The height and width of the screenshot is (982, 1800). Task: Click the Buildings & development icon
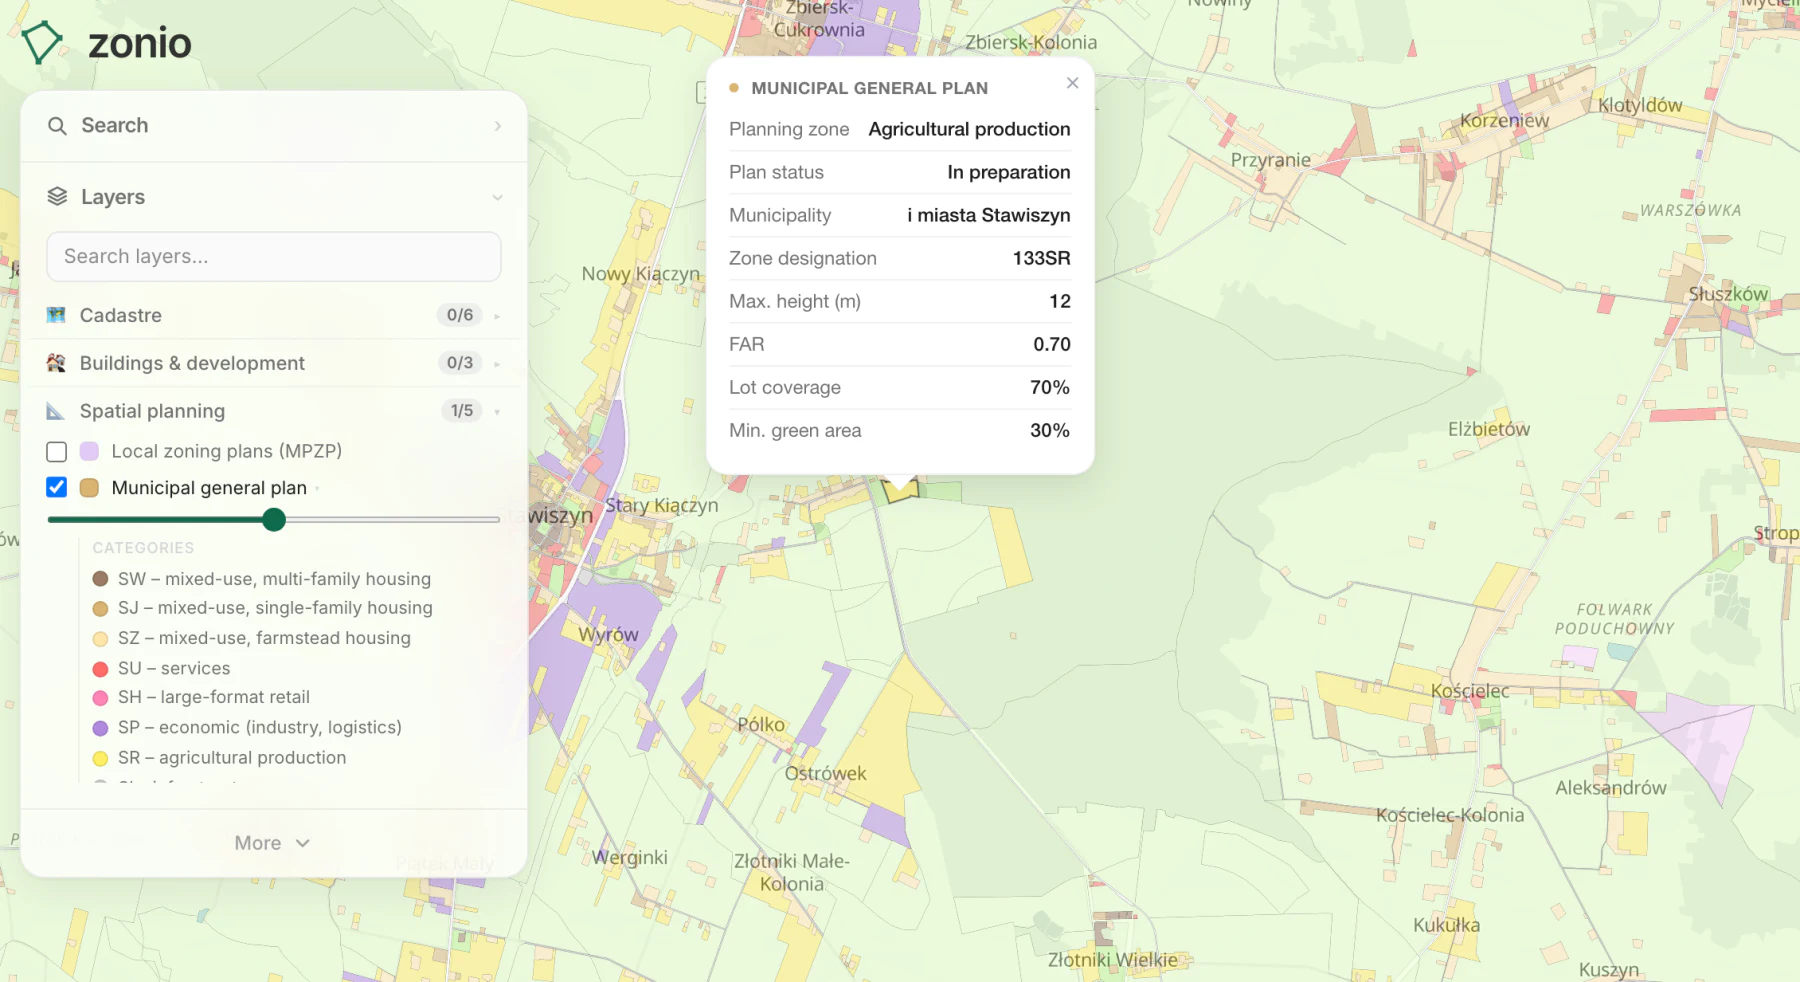(x=56, y=363)
